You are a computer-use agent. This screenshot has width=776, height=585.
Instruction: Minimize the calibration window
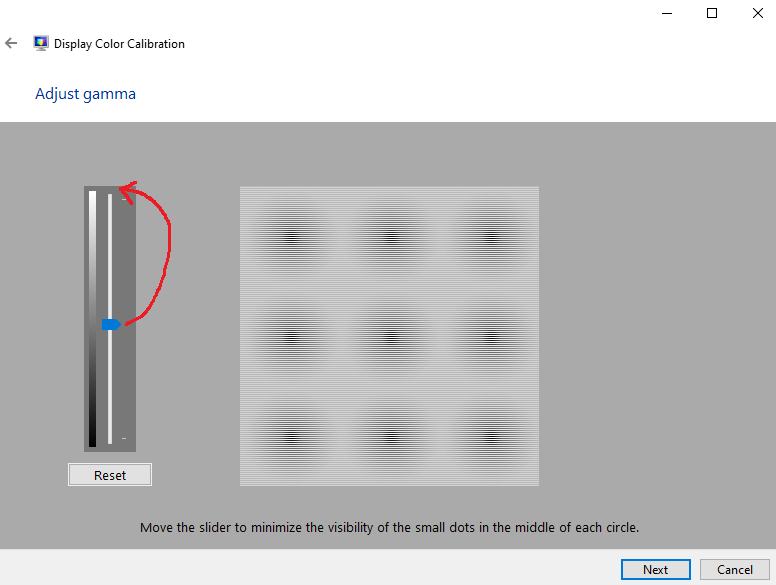pos(667,13)
